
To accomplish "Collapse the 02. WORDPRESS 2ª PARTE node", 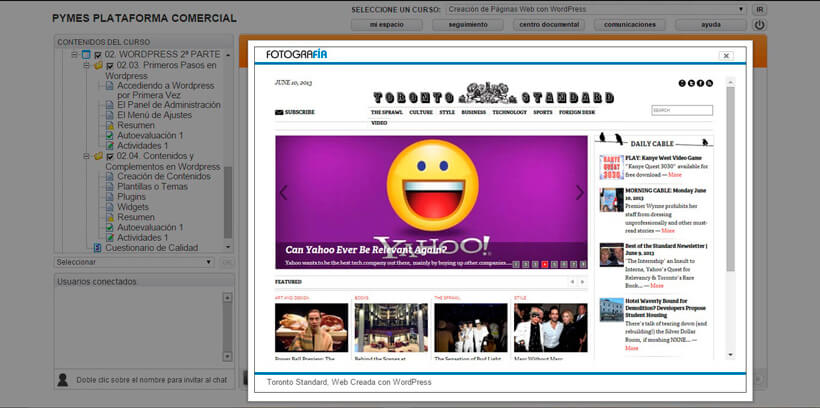I will click(x=74, y=54).
